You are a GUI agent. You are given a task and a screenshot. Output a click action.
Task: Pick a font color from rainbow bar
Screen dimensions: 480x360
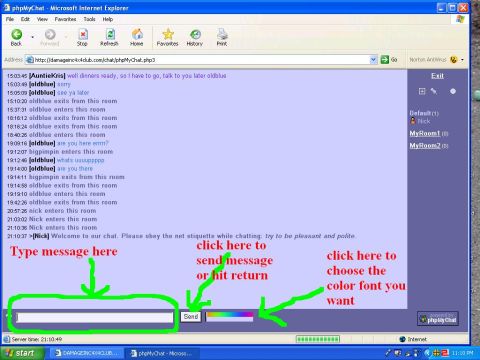tap(230, 316)
